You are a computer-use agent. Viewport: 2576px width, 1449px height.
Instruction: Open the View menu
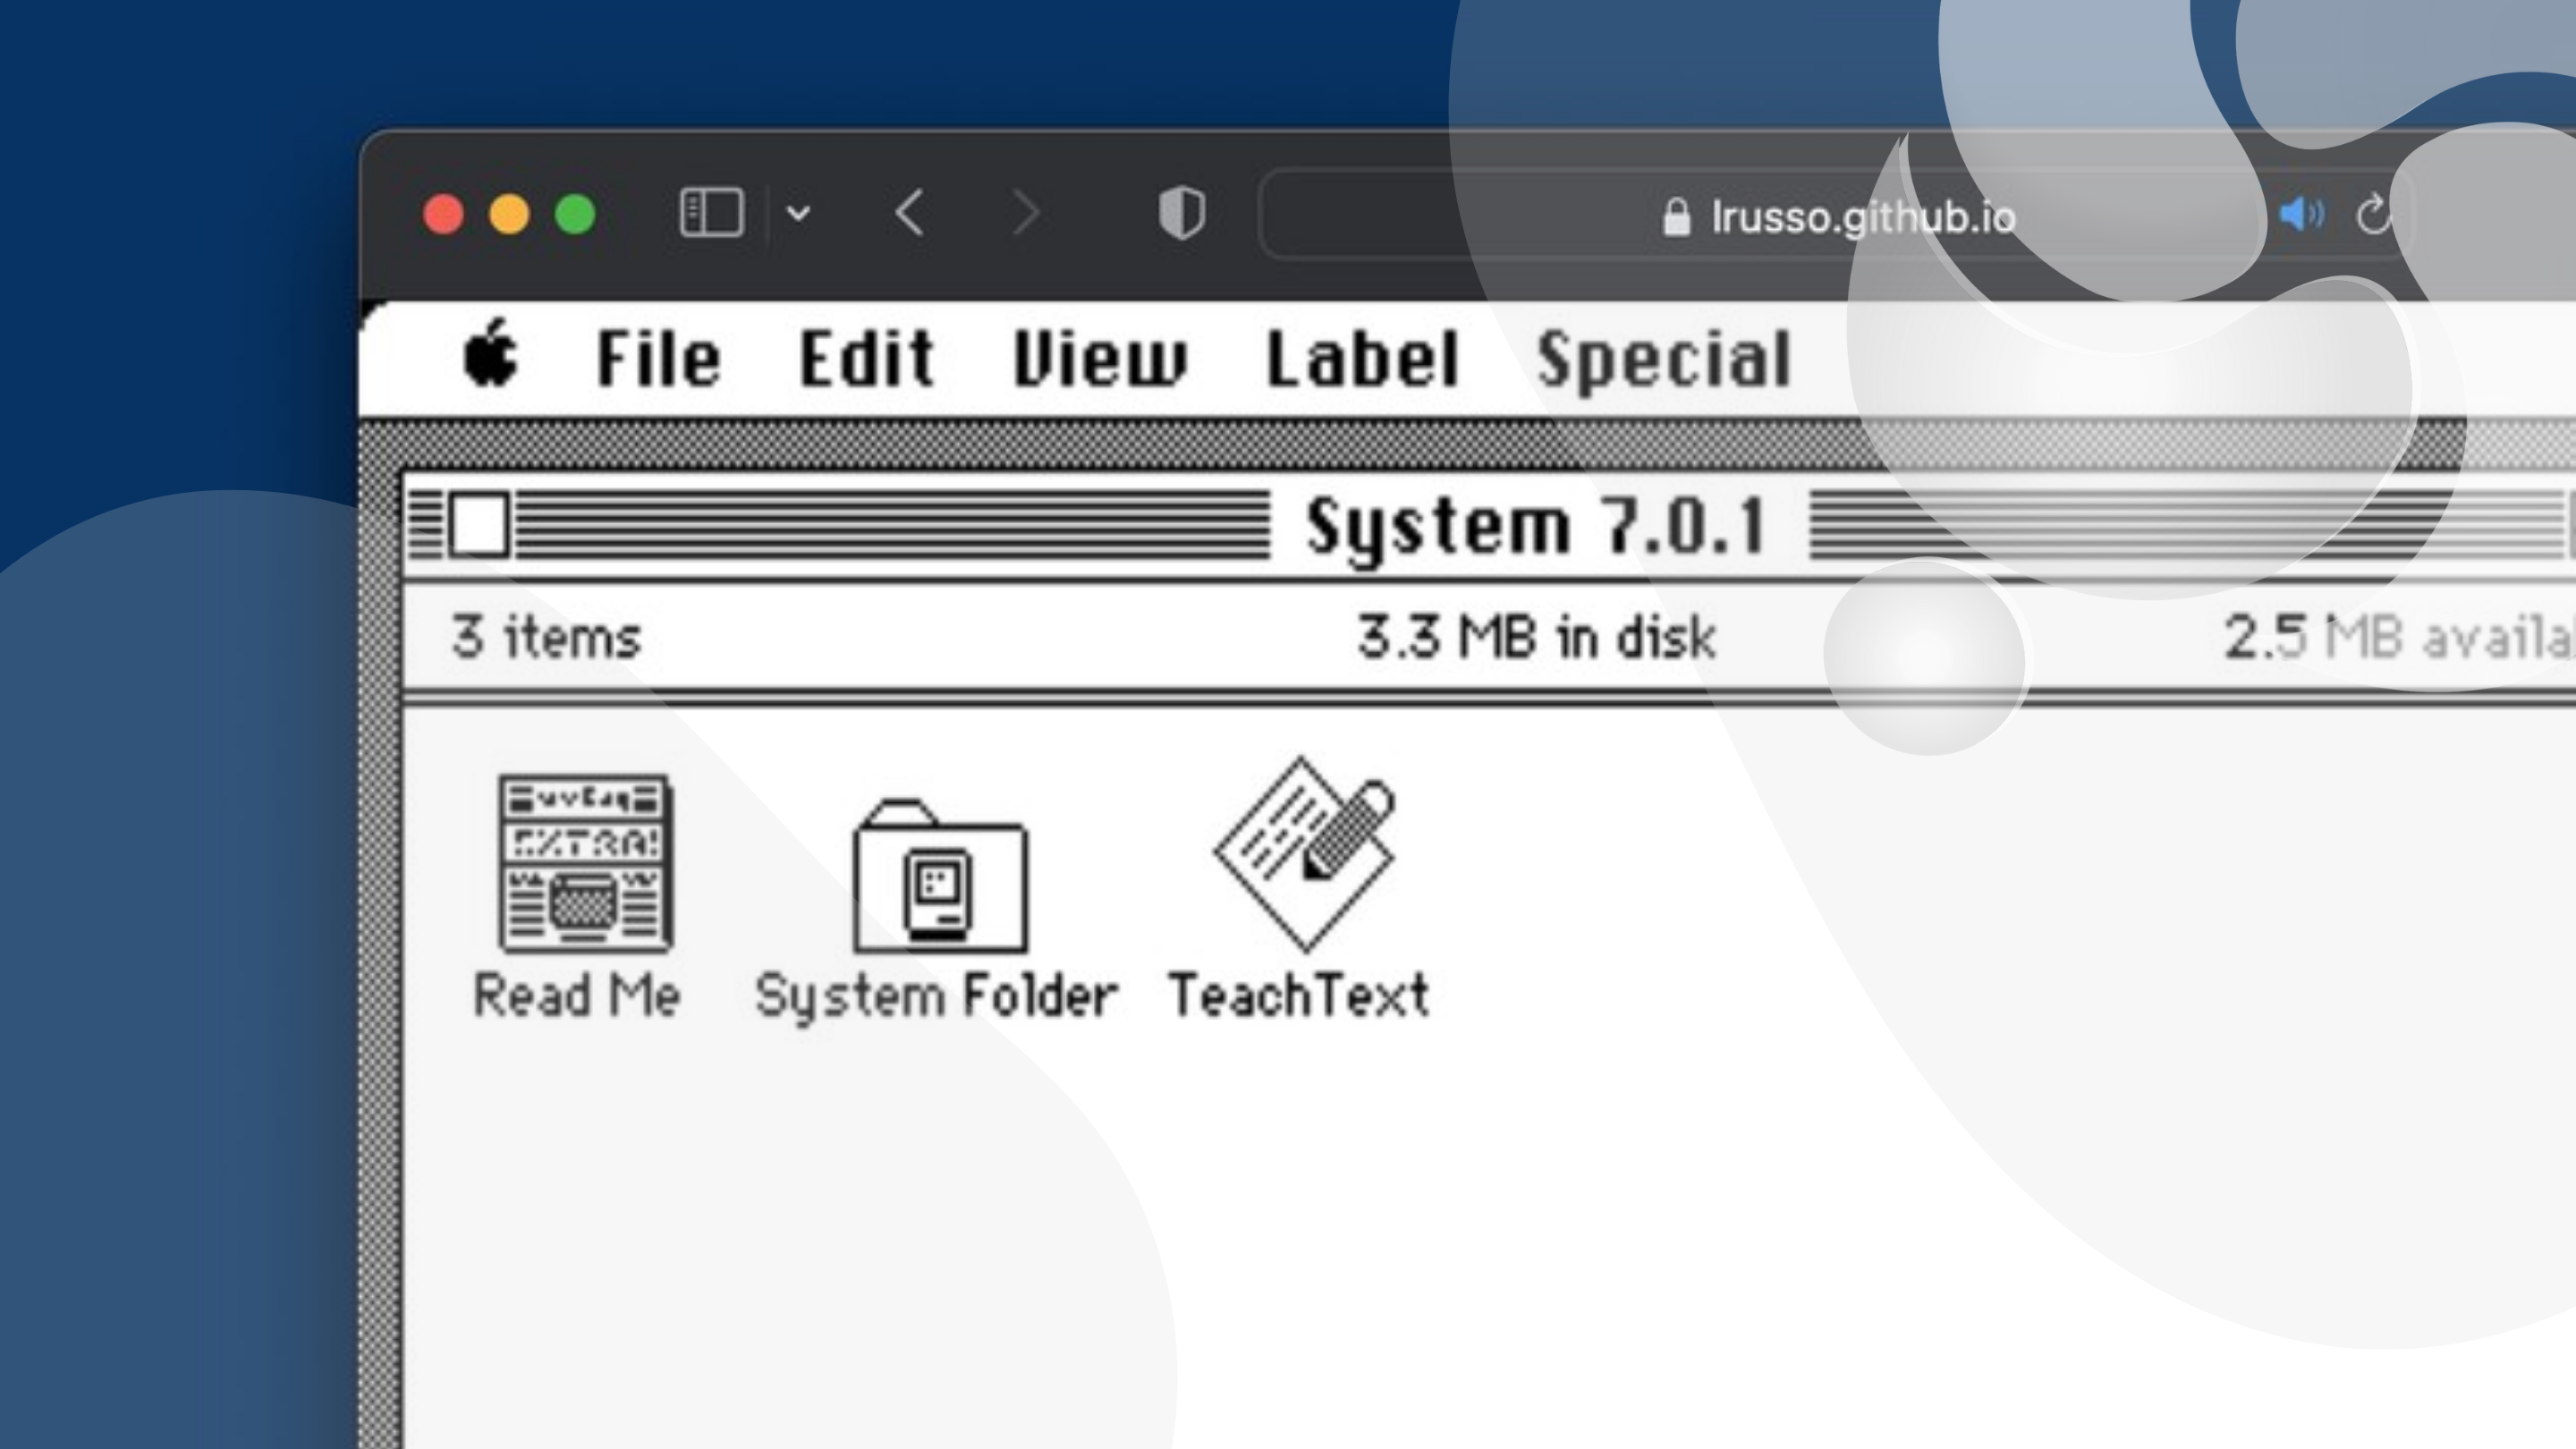(x=1100, y=358)
